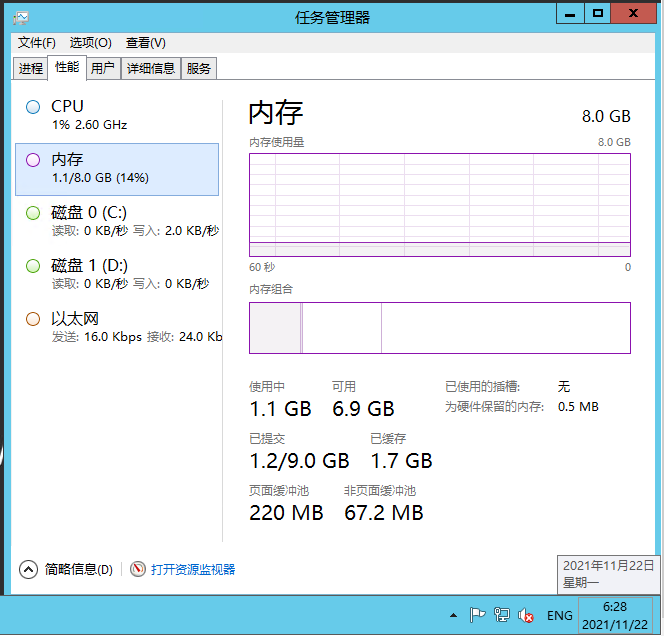The width and height of the screenshot is (664, 636).
Task: Click the Task Manager icon in title bar
Action: coord(21,17)
